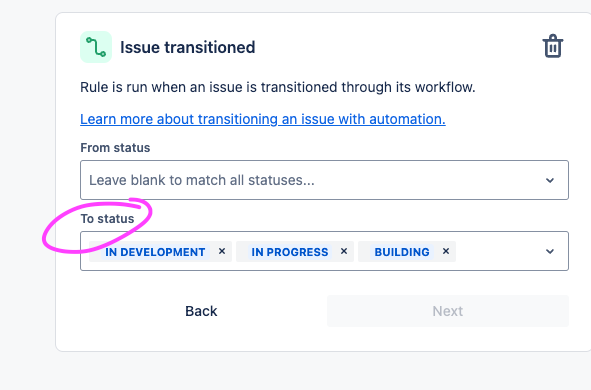Screen dimensions: 591x390
Task: Select the BUILDING status chip
Action: tap(402, 252)
